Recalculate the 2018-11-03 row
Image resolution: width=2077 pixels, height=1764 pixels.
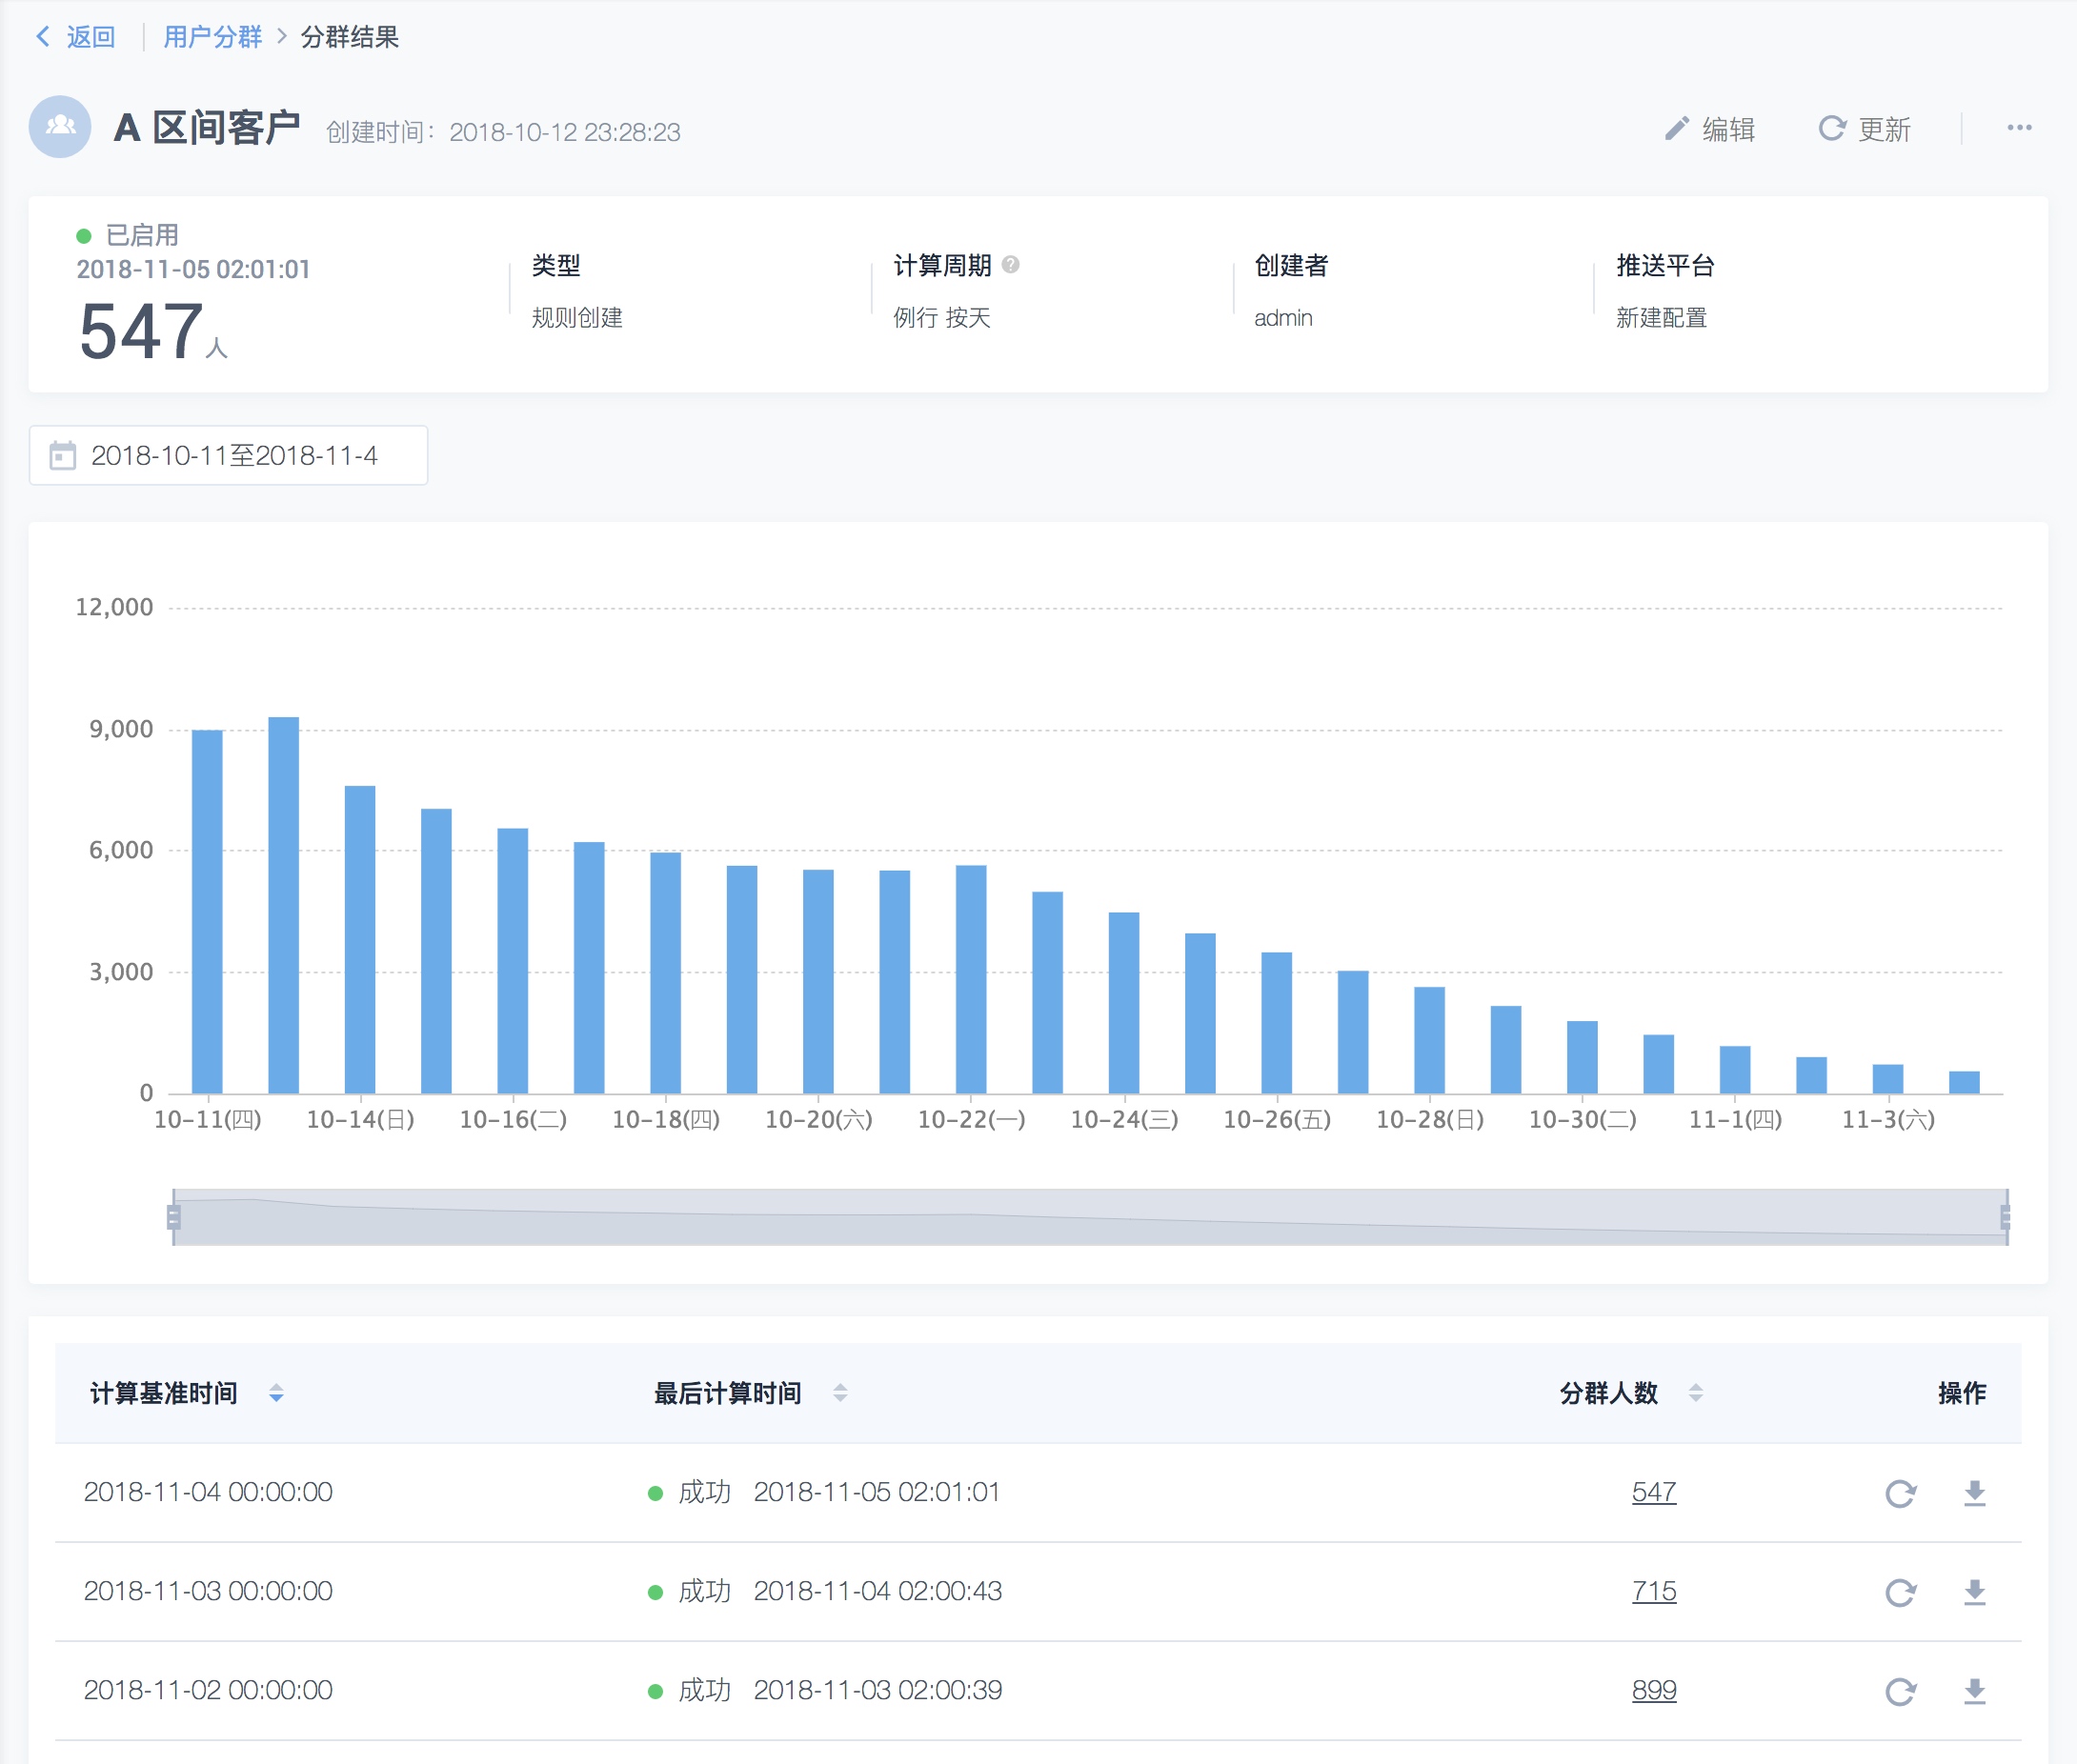[x=1900, y=1592]
